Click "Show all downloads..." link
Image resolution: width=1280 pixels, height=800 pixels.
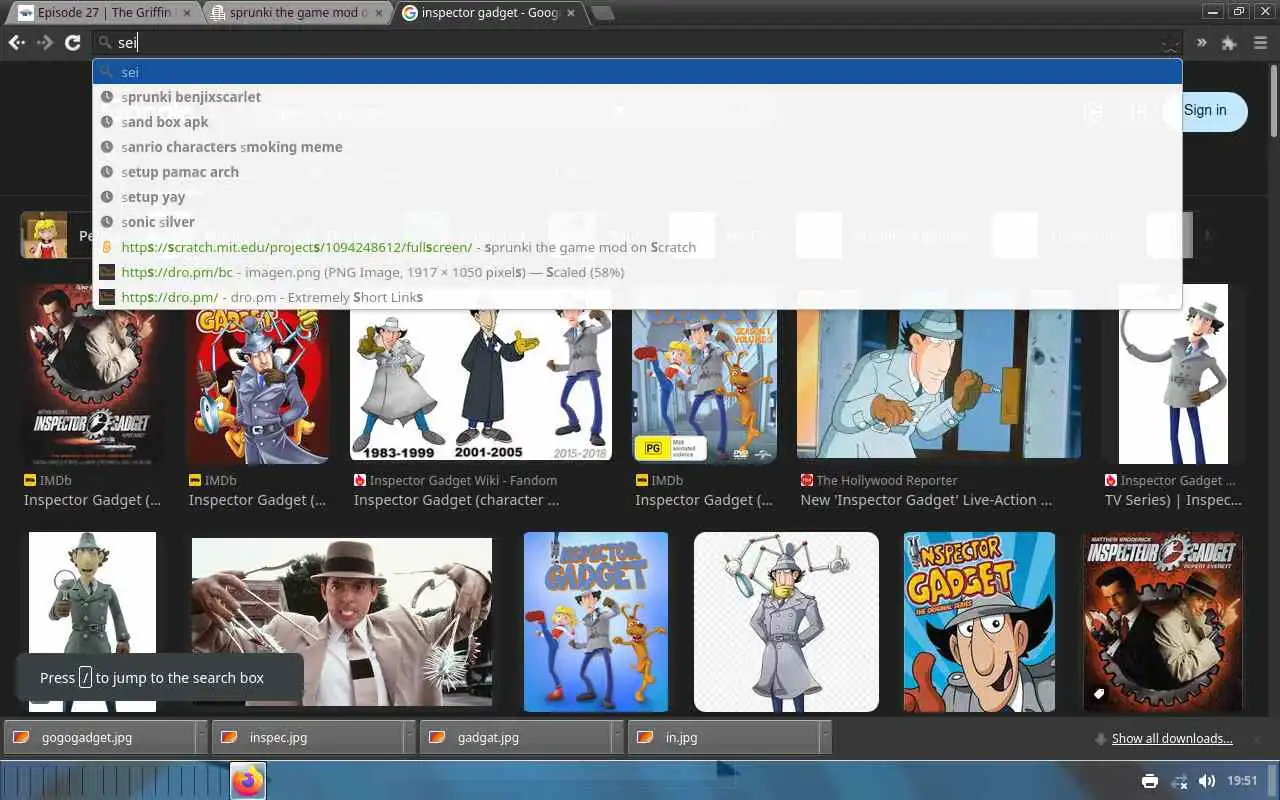pyautogui.click(x=1172, y=739)
